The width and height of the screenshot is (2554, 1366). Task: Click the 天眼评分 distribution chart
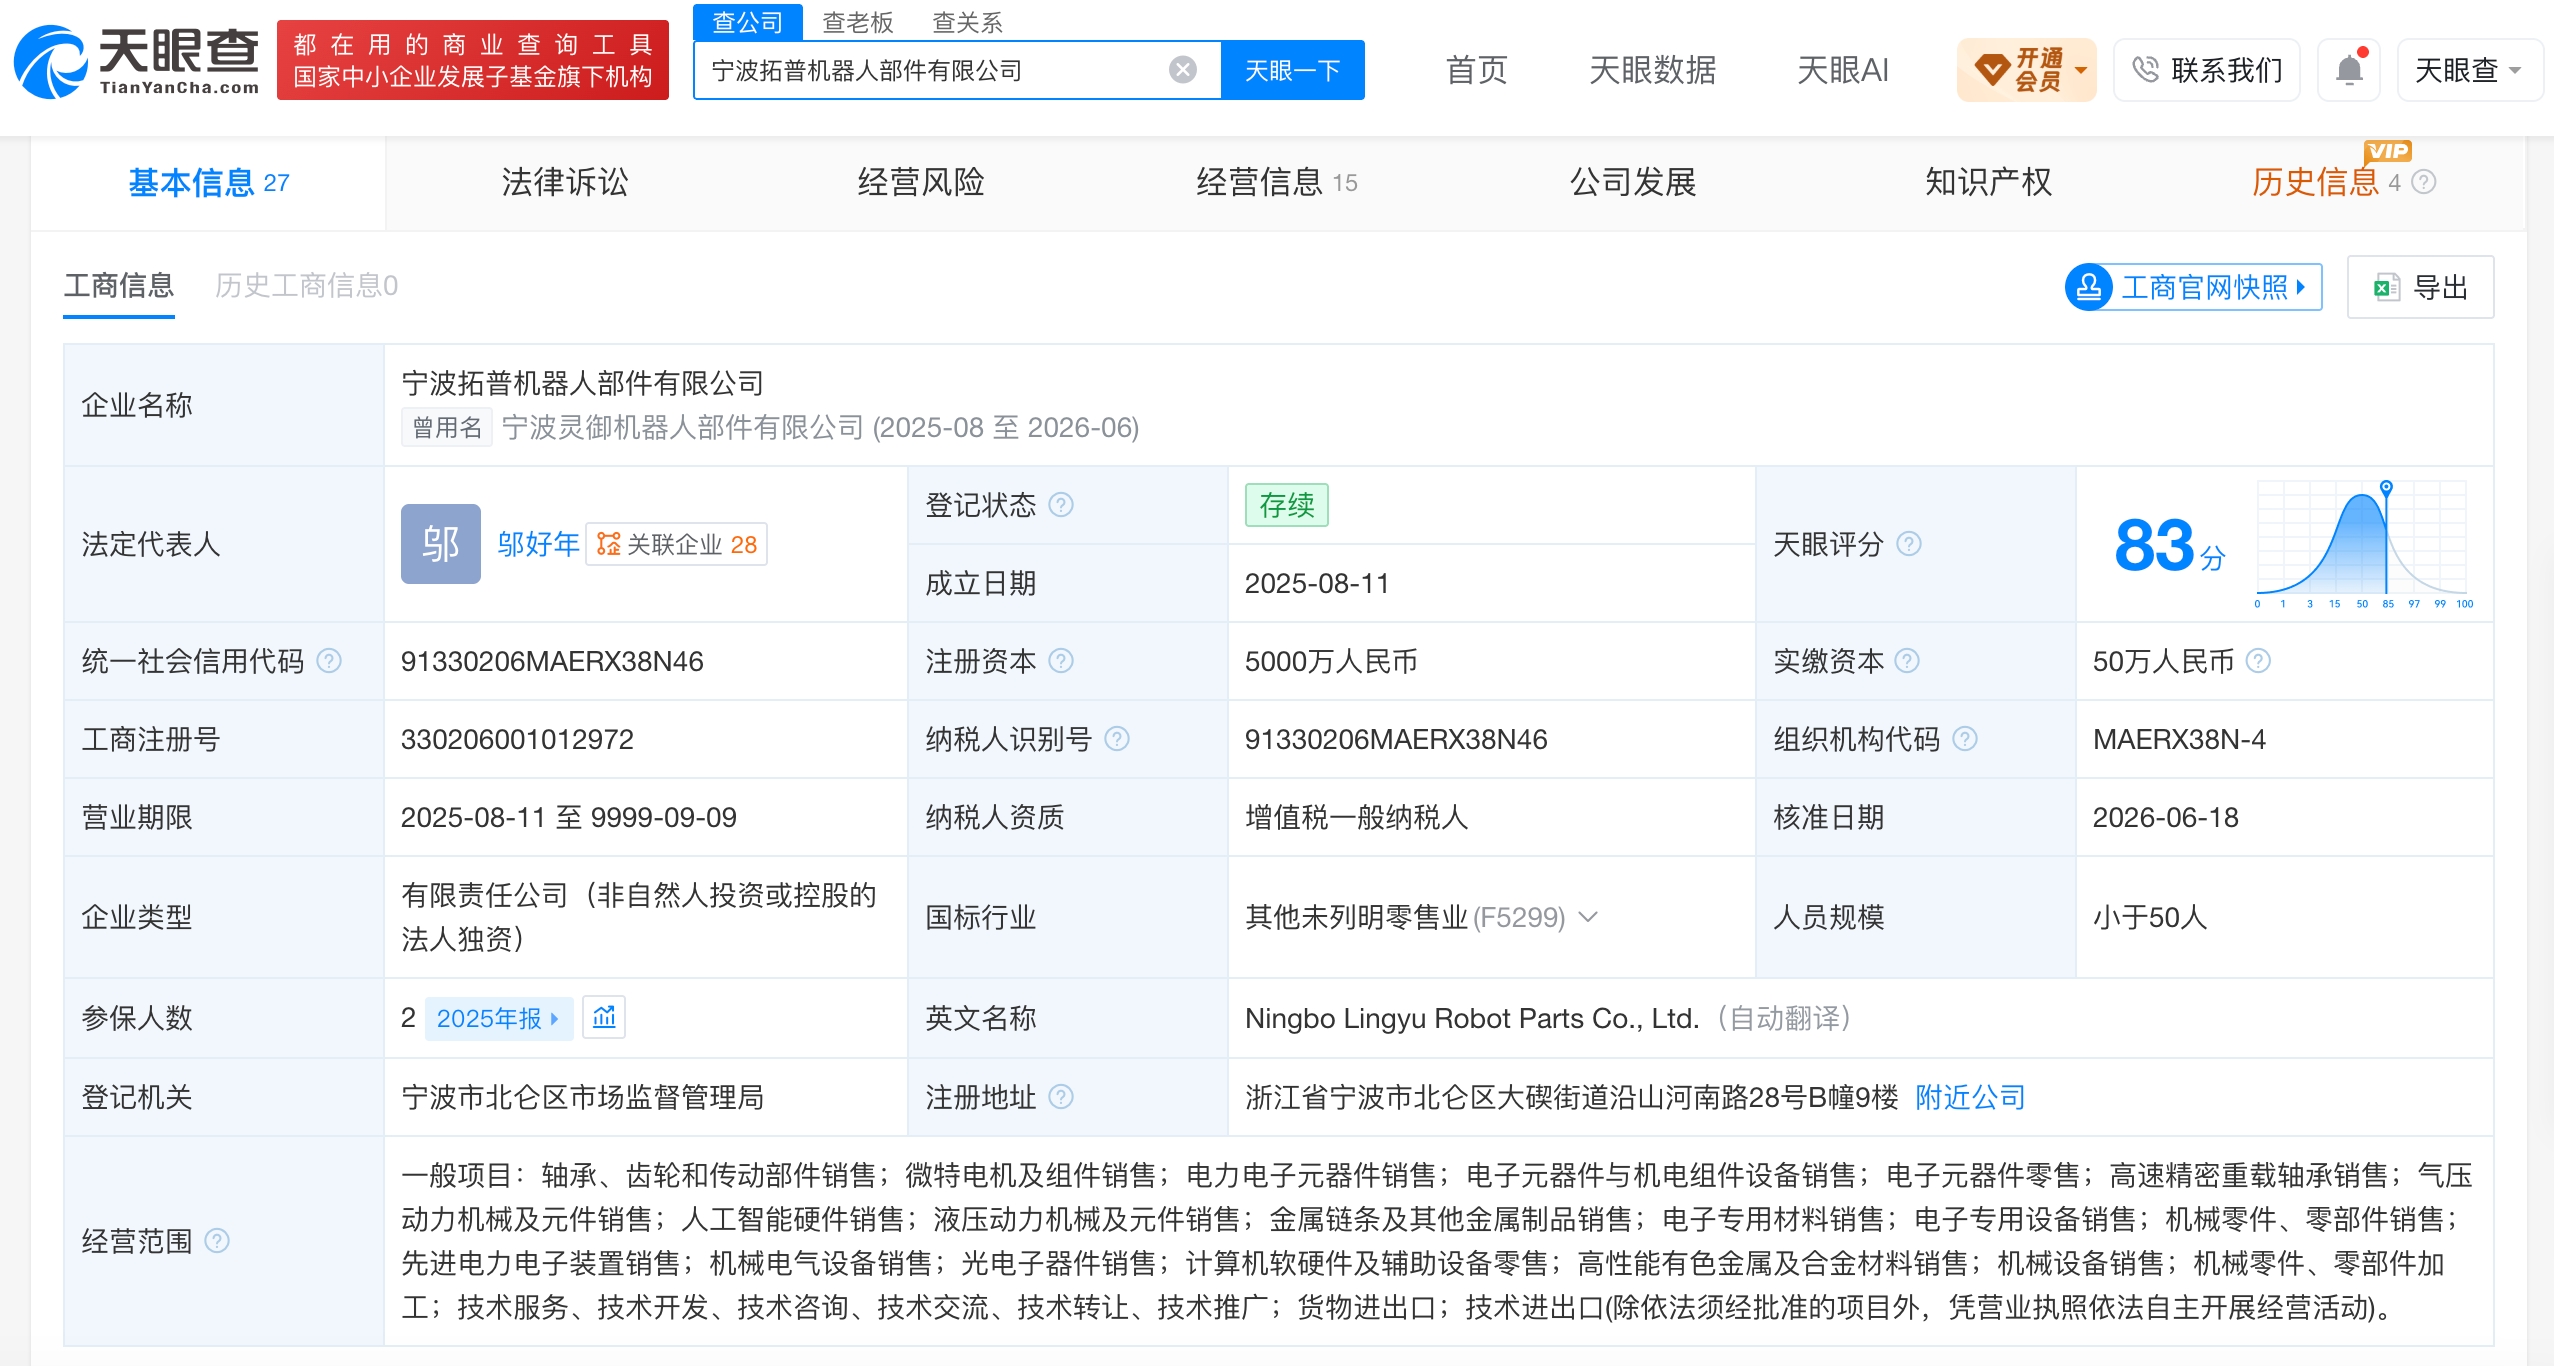point(2363,543)
